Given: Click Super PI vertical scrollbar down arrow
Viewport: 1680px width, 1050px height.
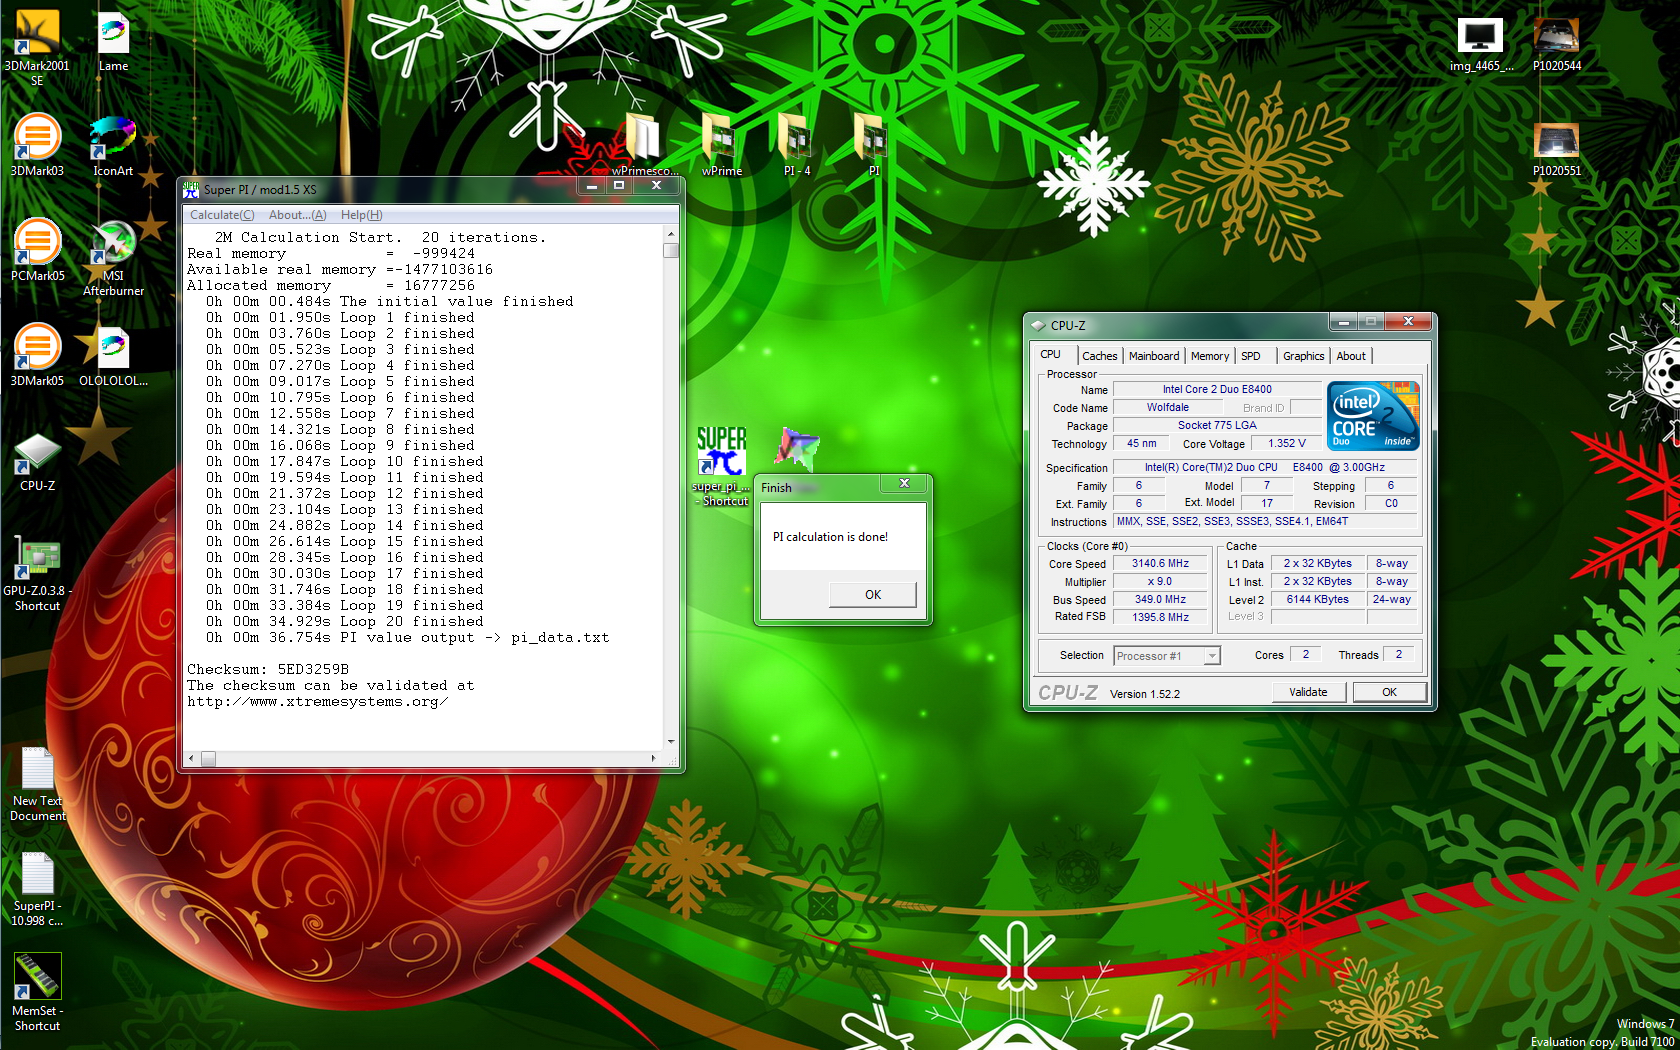Looking at the screenshot, I should (670, 742).
